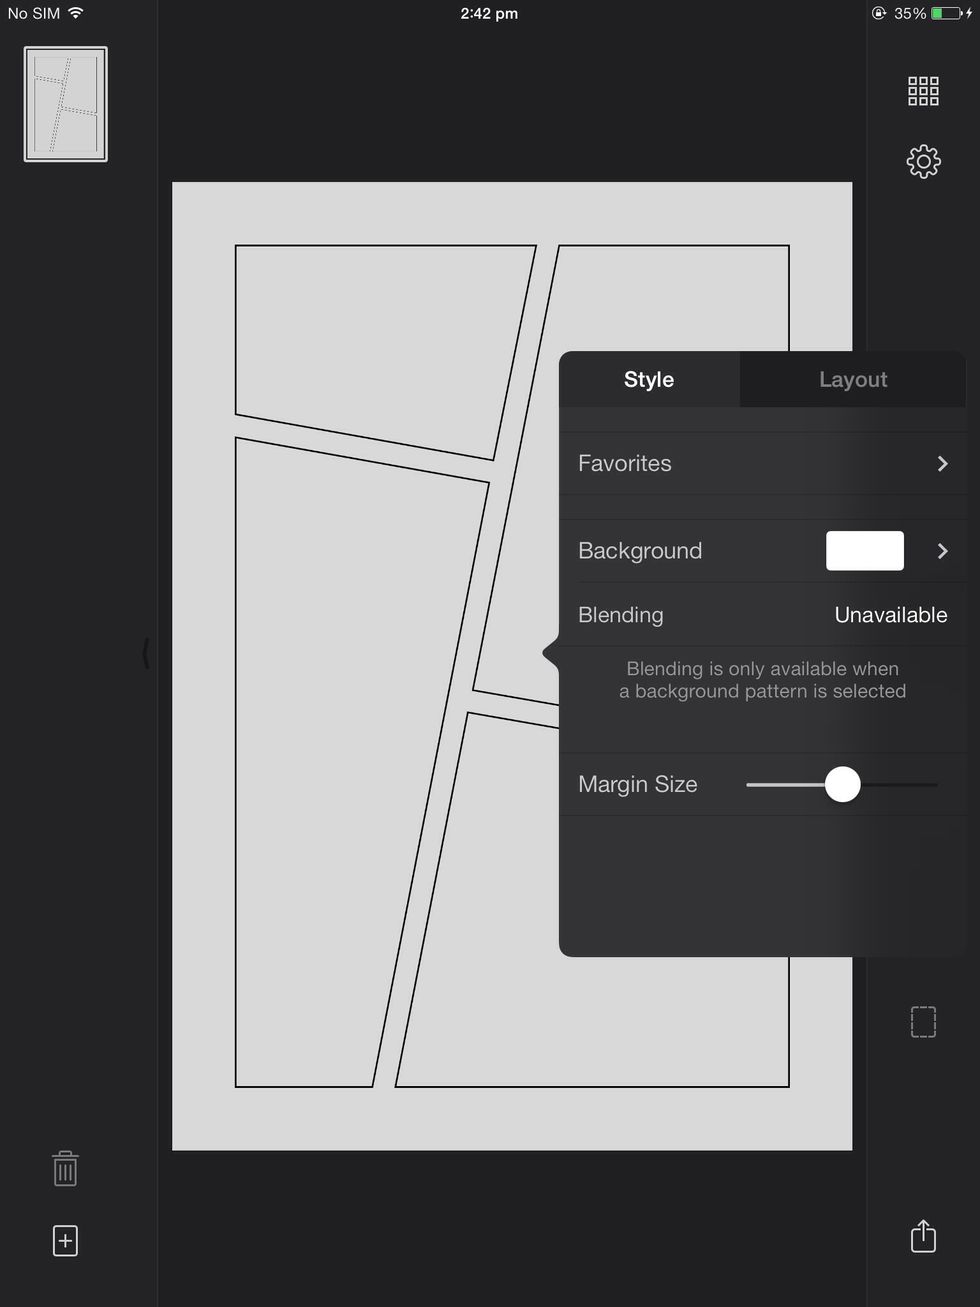
Task: Switch to the Style tab
Action: (x=649, y=379)
